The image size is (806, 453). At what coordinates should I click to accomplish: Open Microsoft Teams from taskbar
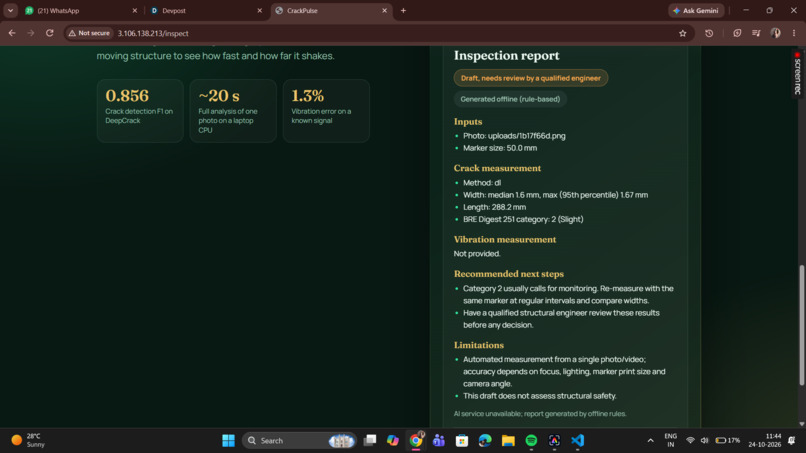pyautogui.click(x=438, y=441)
